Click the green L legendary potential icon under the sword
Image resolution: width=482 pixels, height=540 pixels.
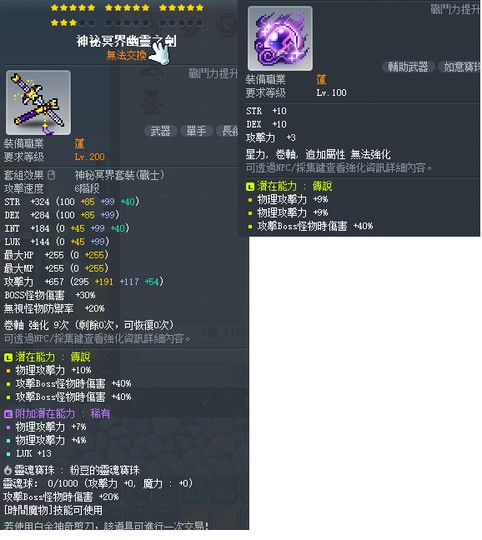coord(8,357)
